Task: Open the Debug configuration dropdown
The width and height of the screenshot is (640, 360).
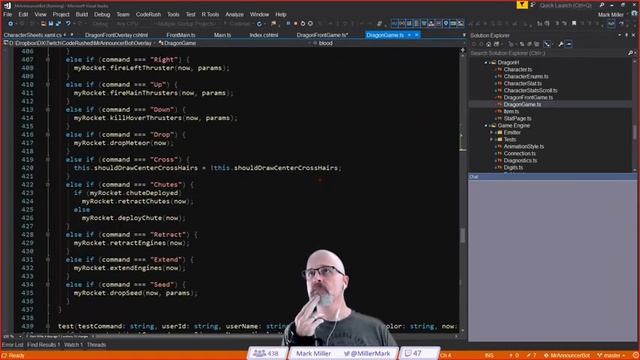Action: pos(102,24)
